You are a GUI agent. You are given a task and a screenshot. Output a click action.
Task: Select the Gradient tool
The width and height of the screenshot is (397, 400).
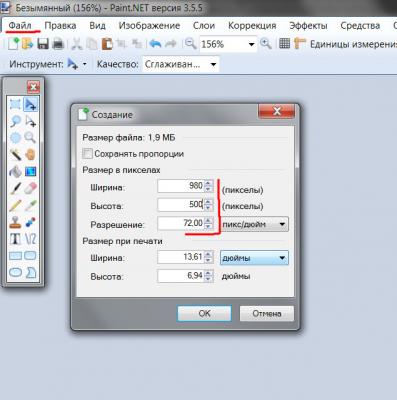click(x=31, y=171)
